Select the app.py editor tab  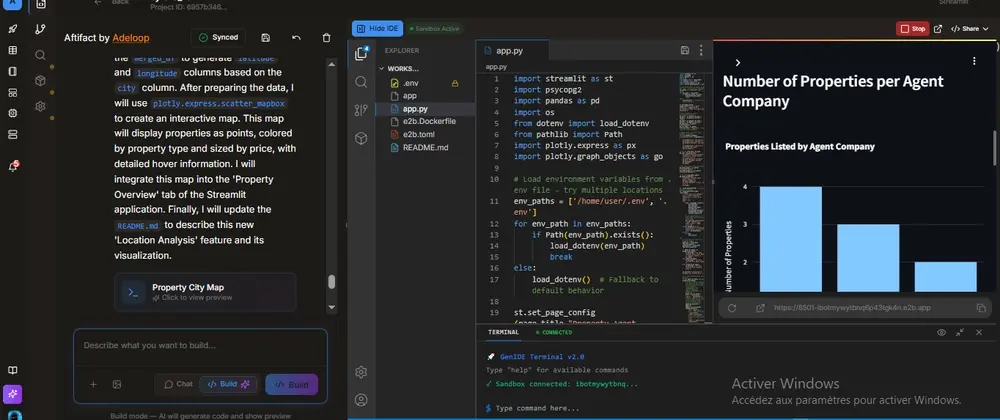[512, 50]
